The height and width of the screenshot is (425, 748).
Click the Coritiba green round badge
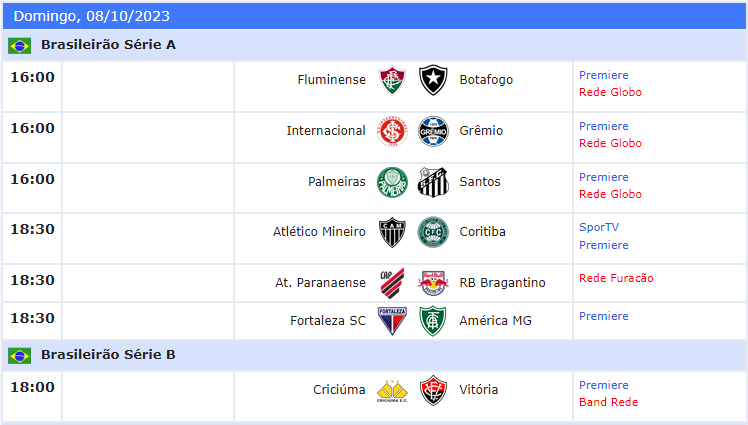pyautogui.click(x=433, y=232)
